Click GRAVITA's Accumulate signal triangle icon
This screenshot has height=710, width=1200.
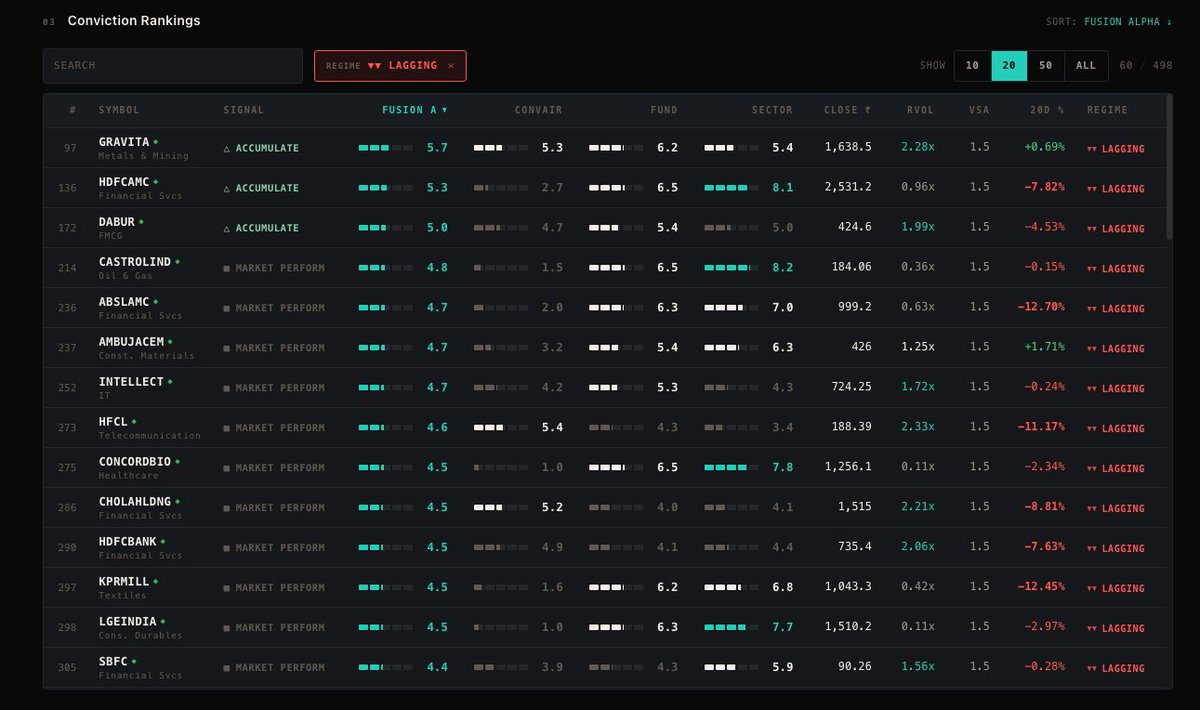(x=227, y=148)
